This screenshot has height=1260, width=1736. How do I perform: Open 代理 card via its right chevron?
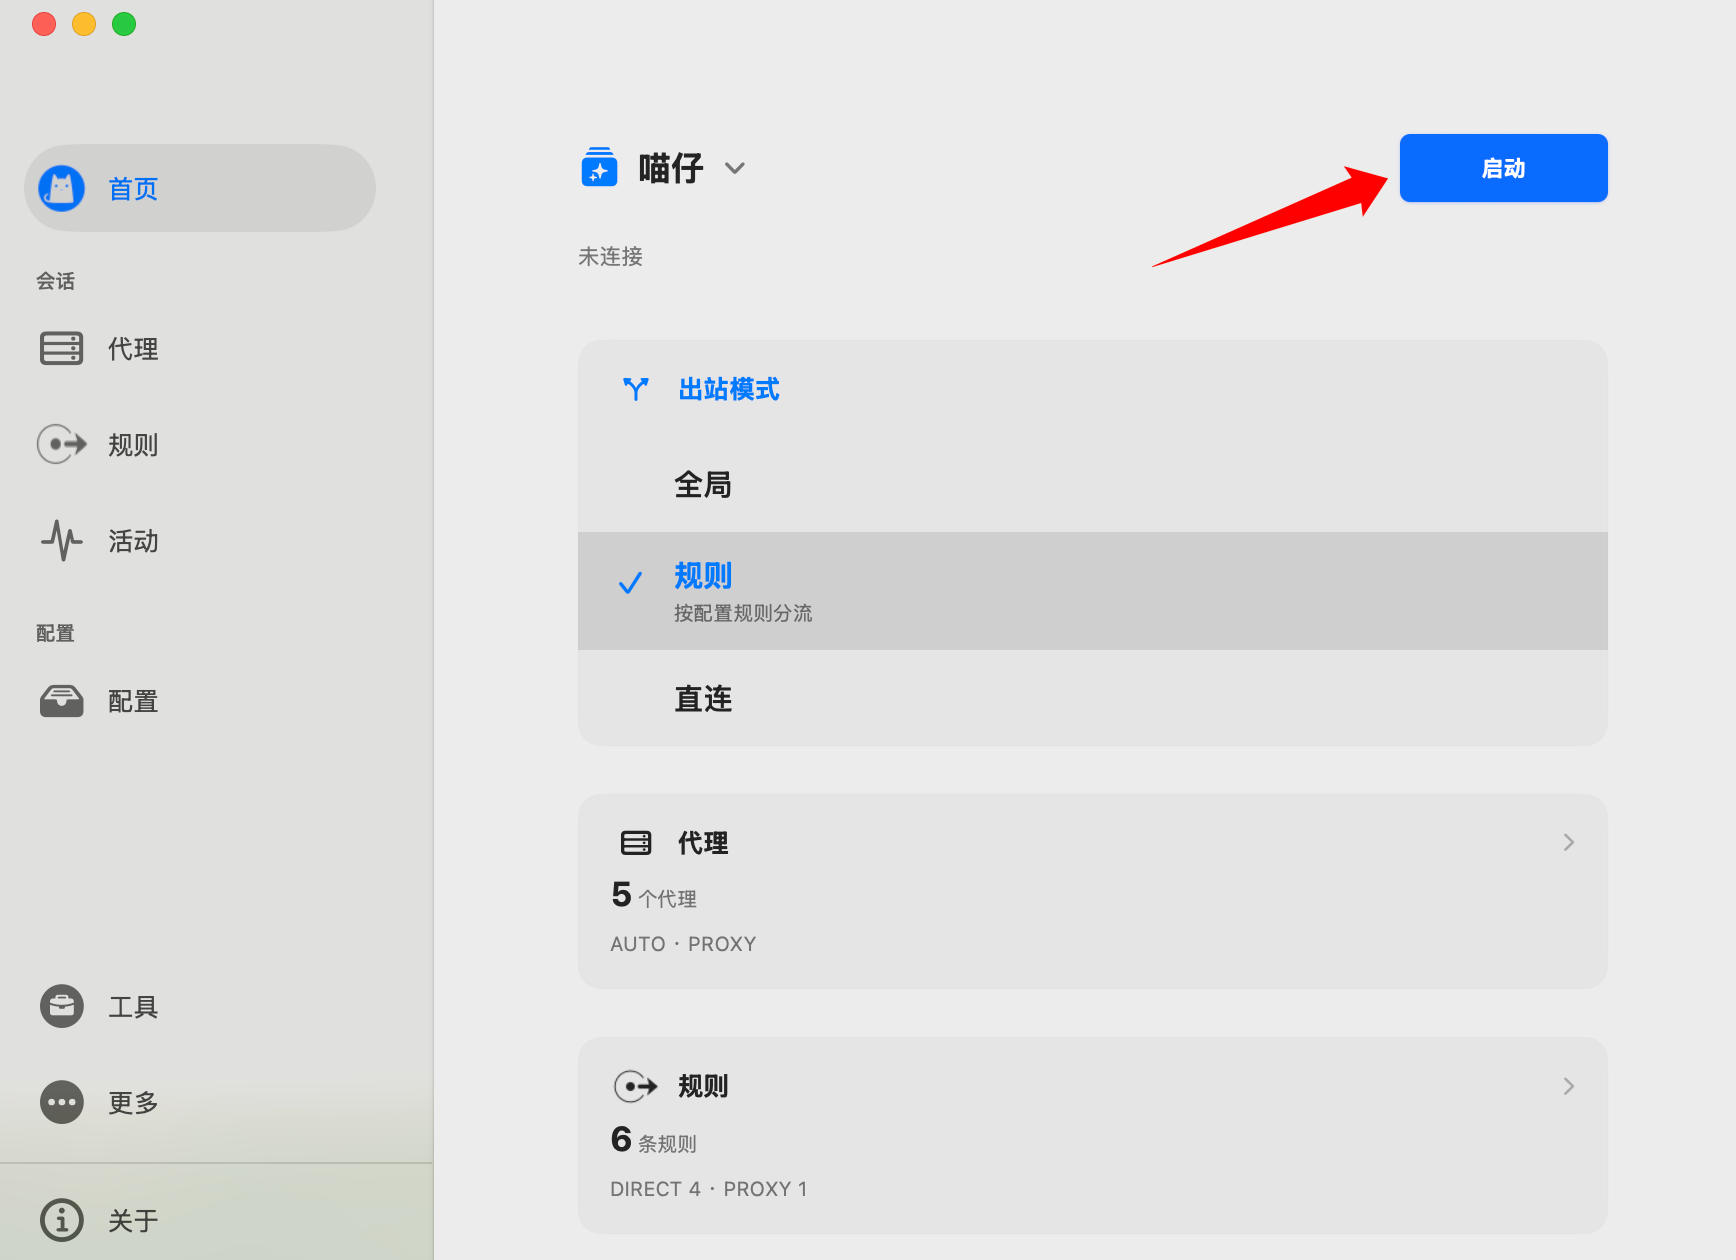(1568, 843)
